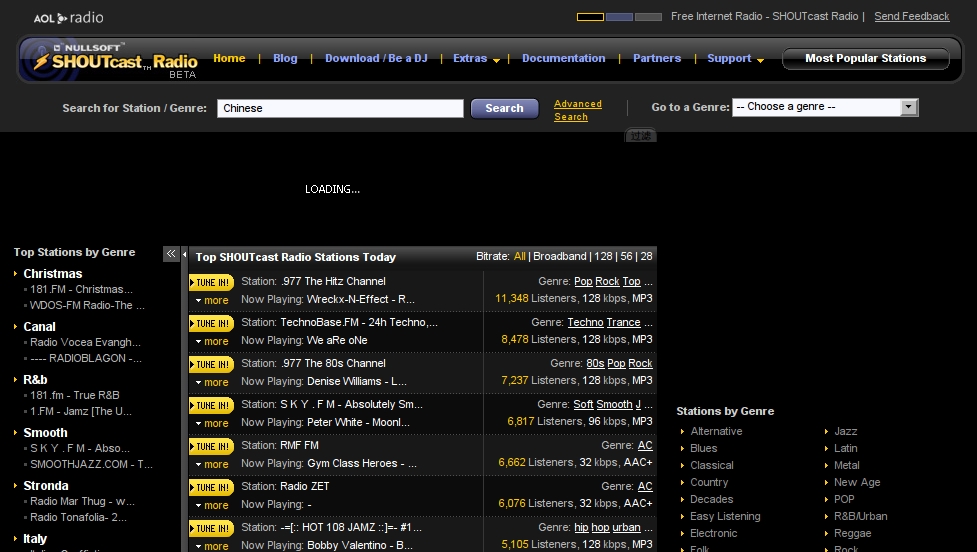Expand more for .977 The Hitz Channel
Screen dimensions: 977x552
pyautogui.click(x=212, y=300)
